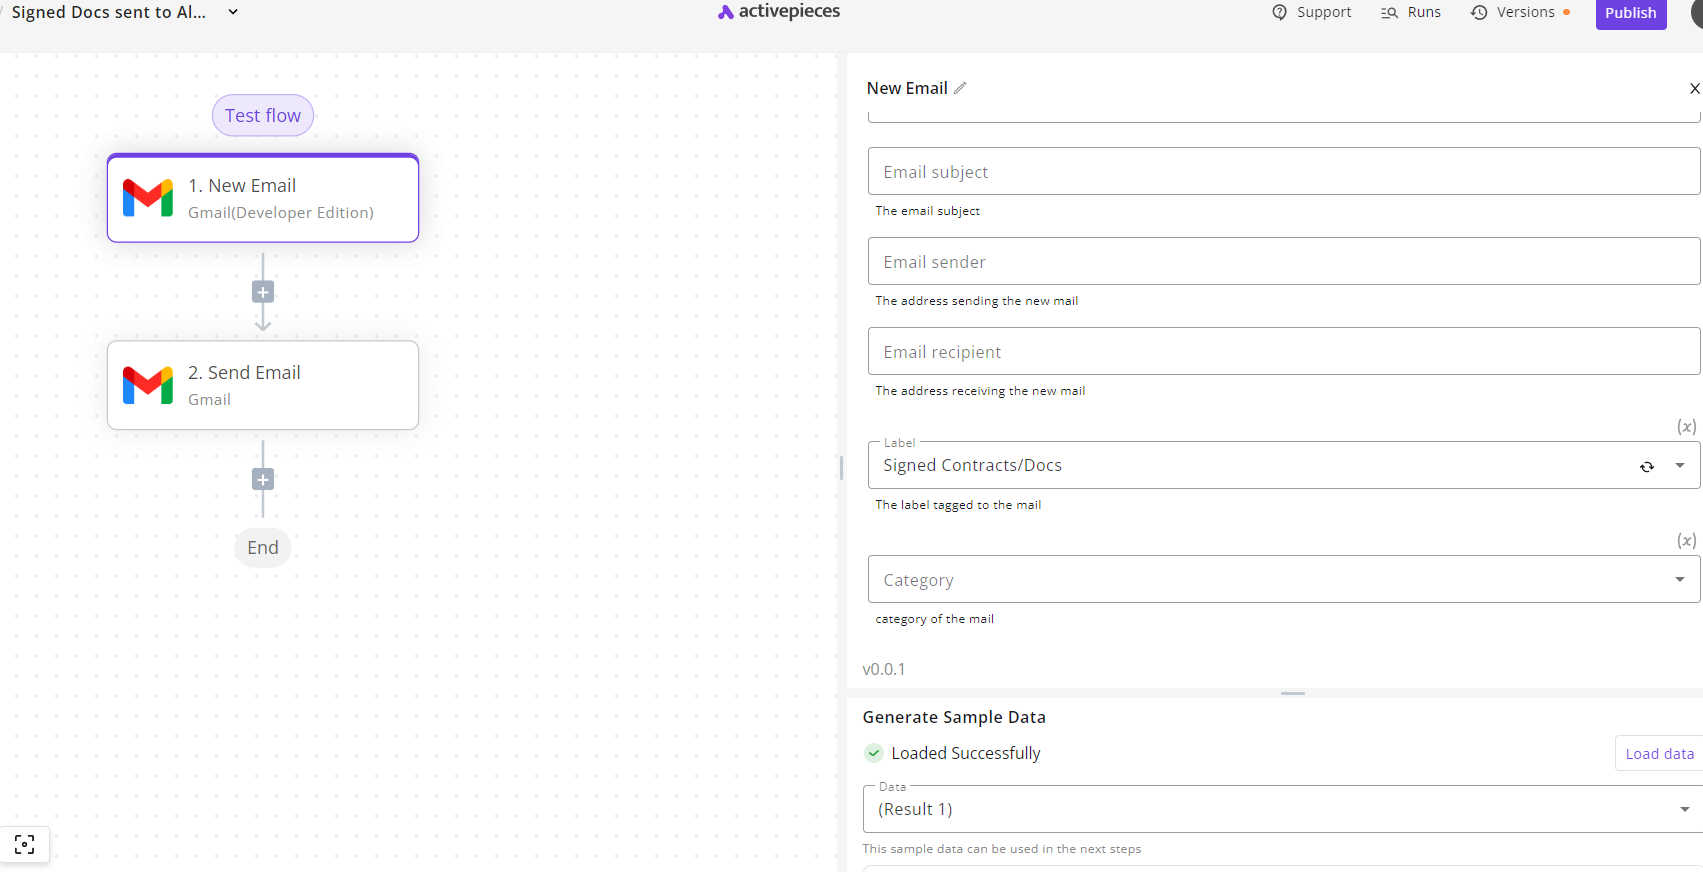Click the Support help icon
Viewport: 1703px width, 872px height.
1279,12
